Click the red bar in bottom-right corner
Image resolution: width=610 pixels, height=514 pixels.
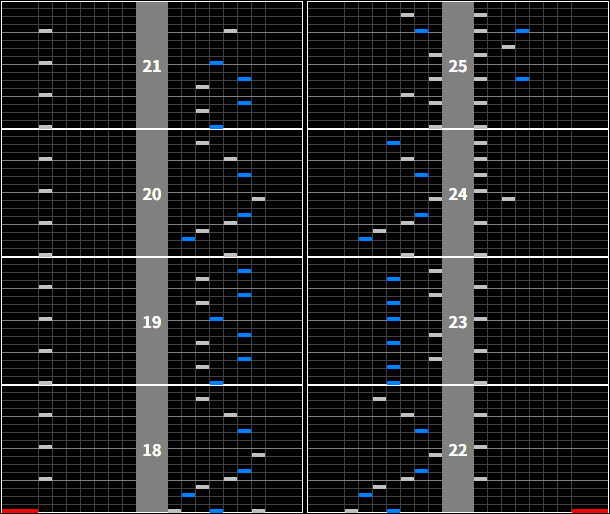(x=589, y=510)
